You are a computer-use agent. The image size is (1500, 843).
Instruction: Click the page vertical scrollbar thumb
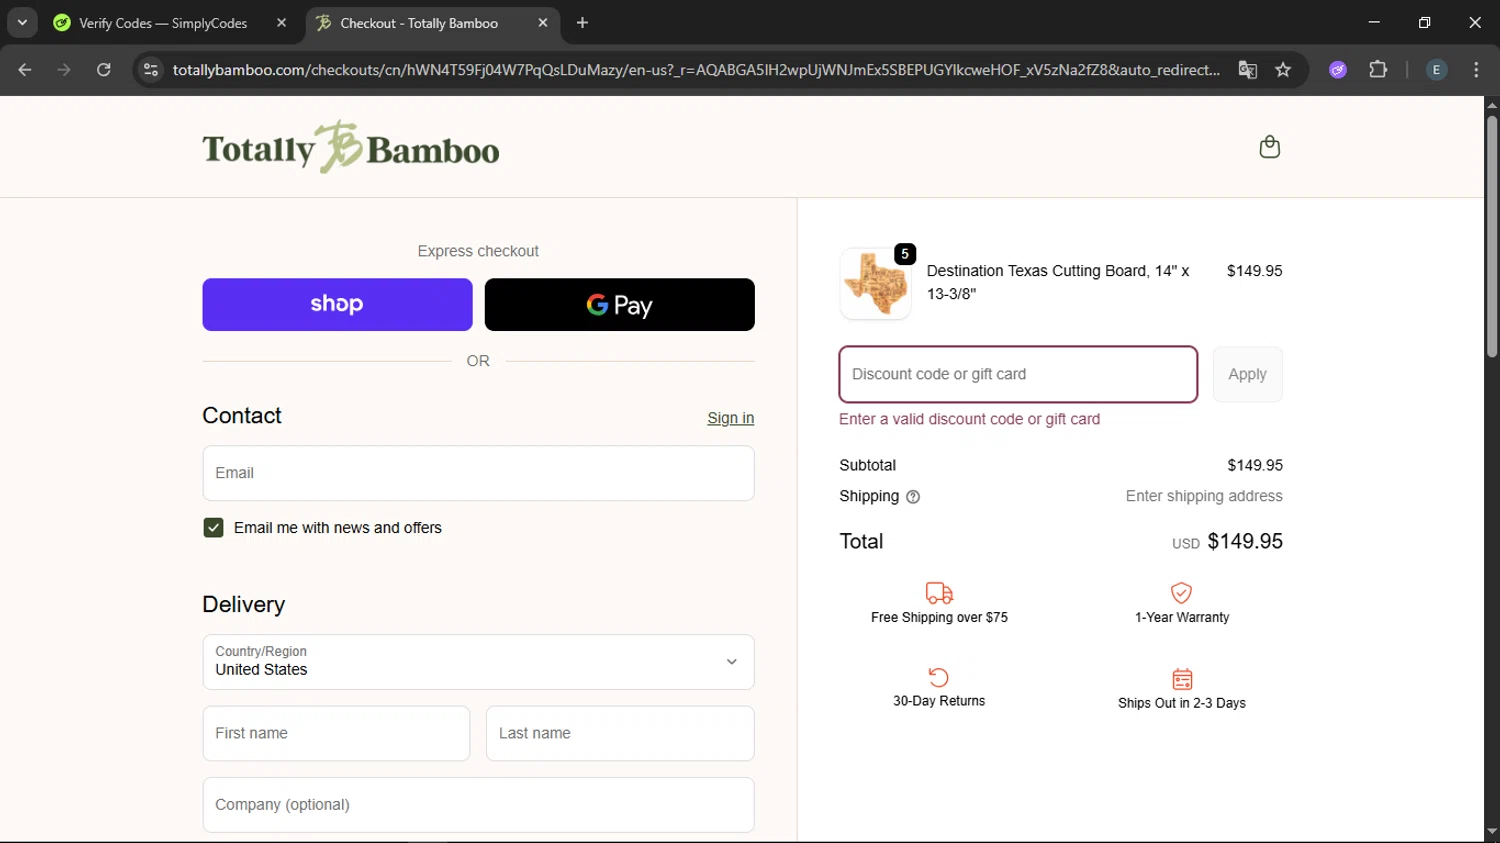pyautogui.click(x=1492, y=236)
